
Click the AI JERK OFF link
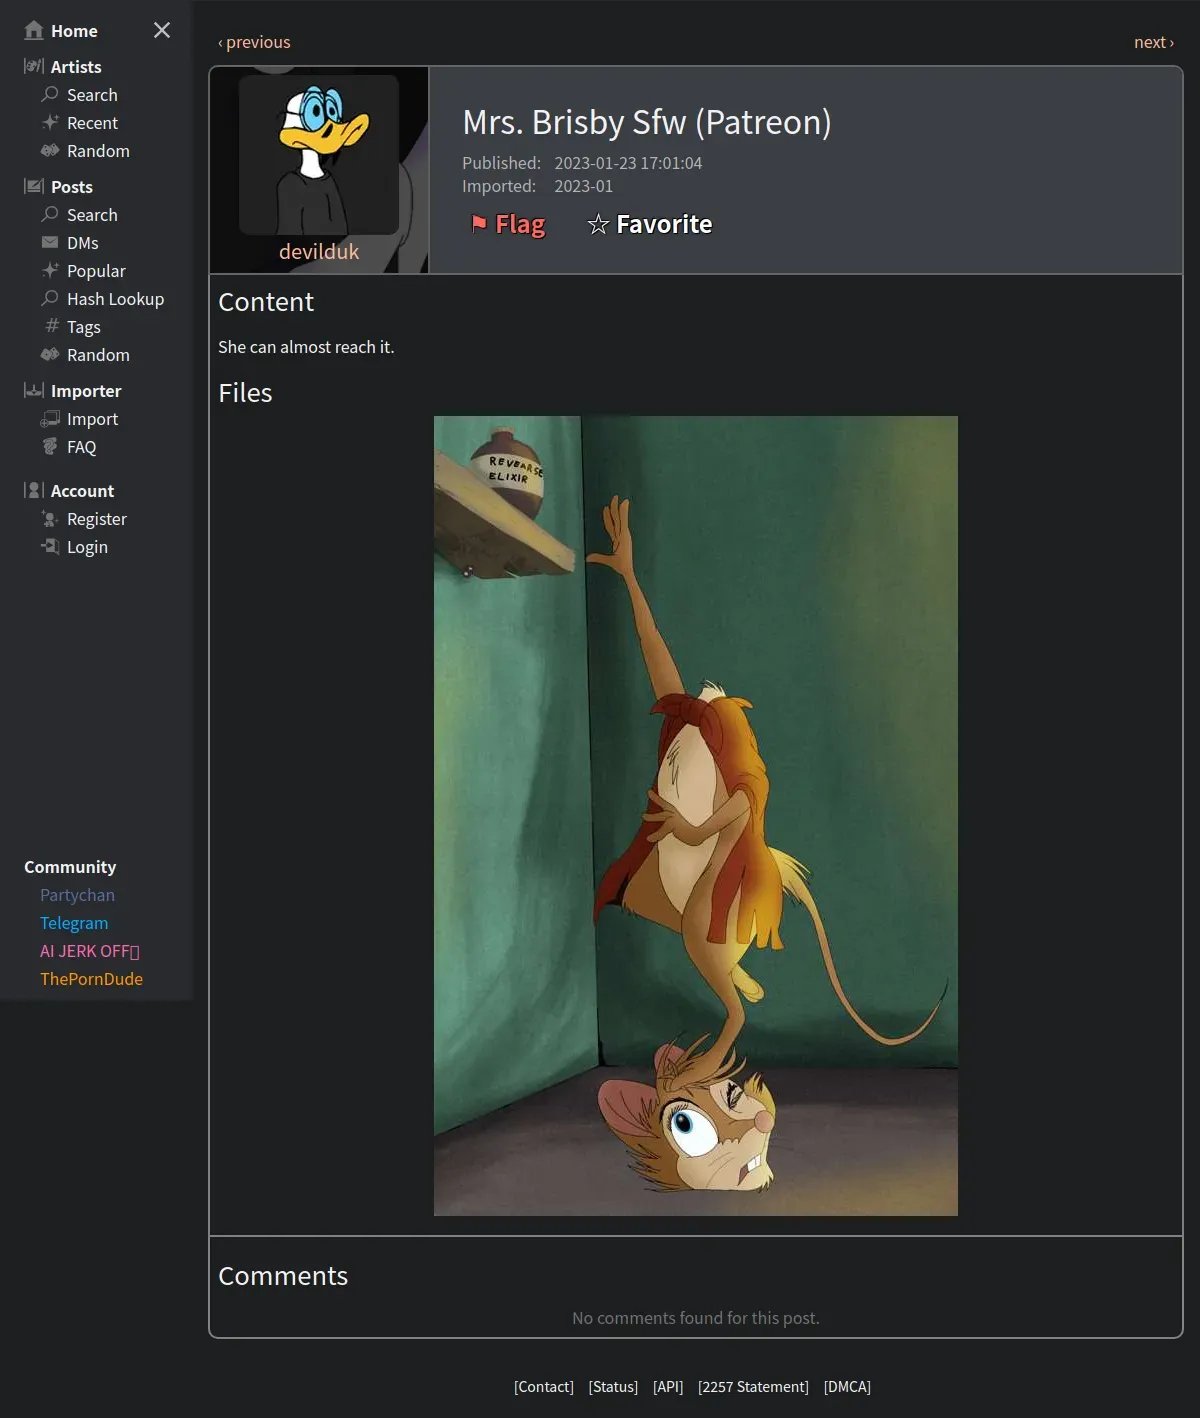(x=90, y=950)
